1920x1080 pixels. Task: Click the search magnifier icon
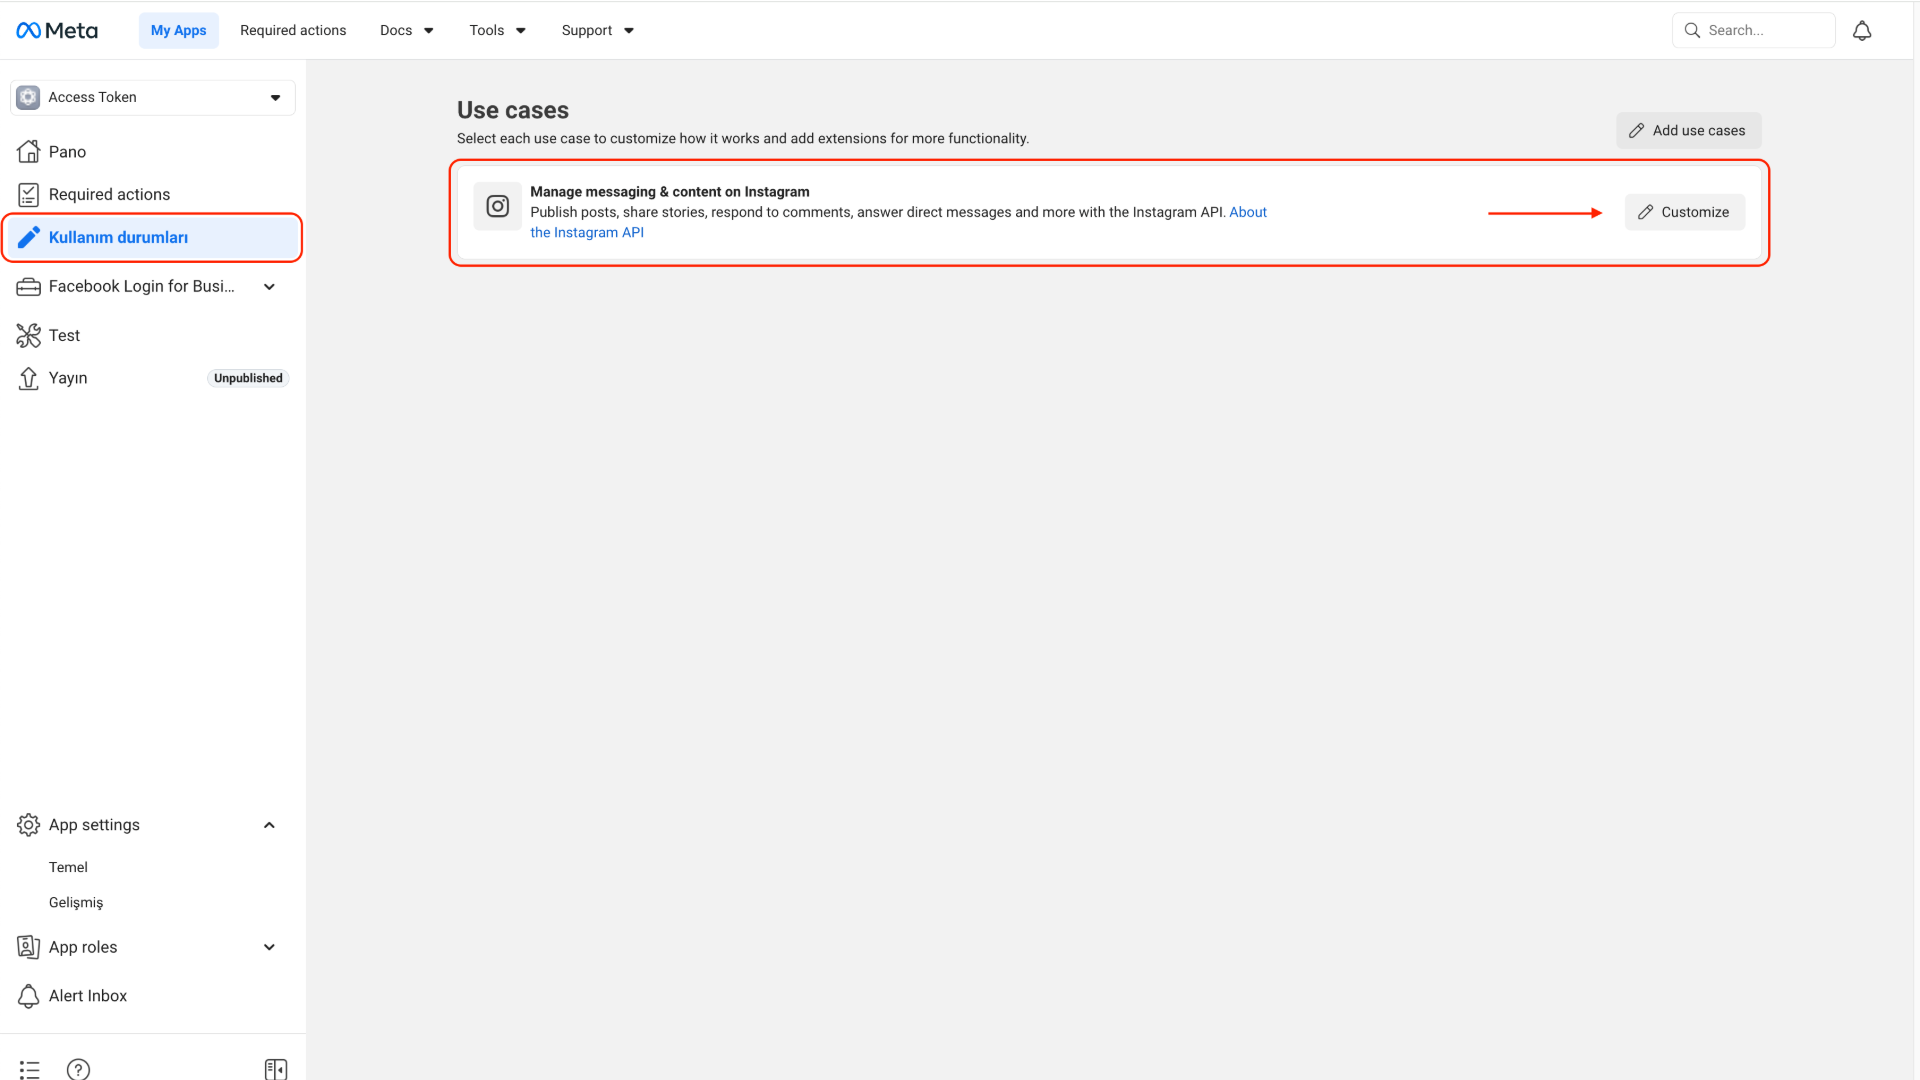point(1692,31)
